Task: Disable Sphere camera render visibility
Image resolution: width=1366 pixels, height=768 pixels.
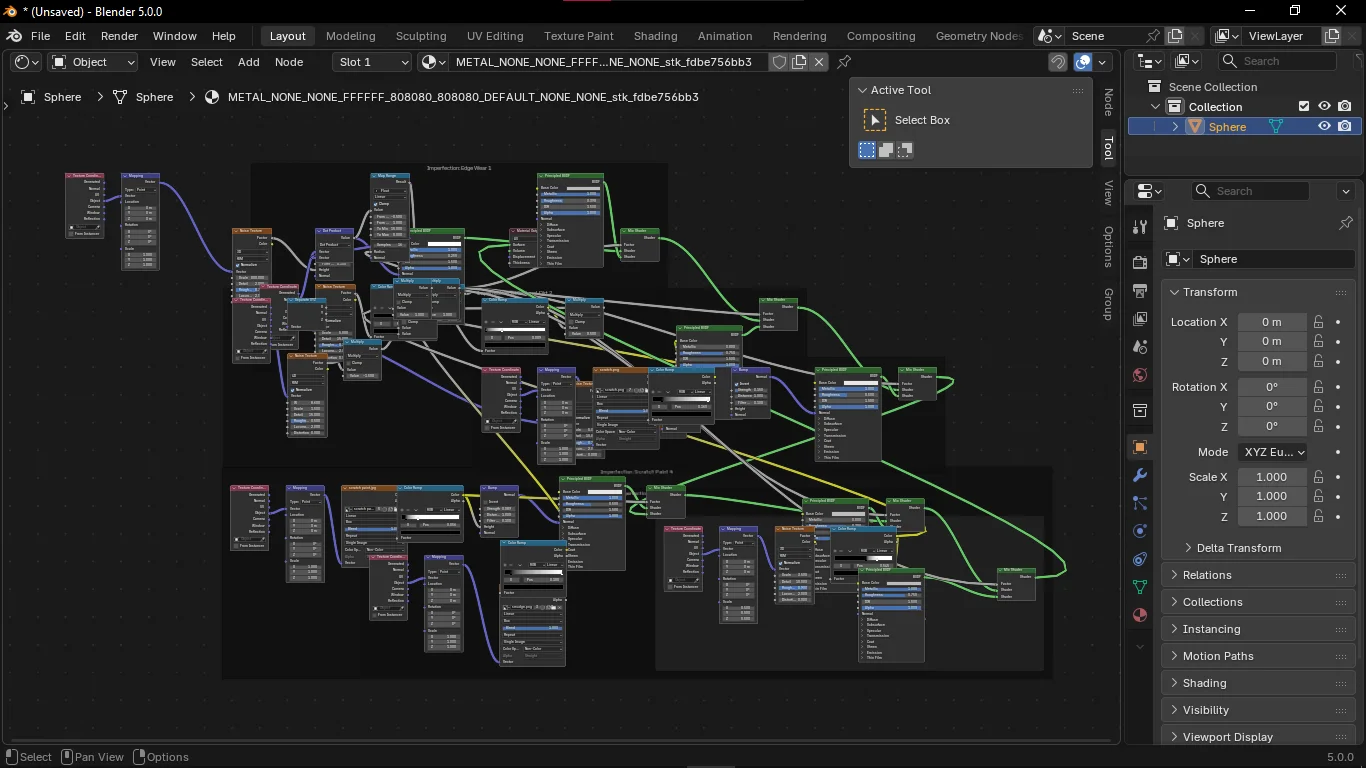Action: 1345,126
